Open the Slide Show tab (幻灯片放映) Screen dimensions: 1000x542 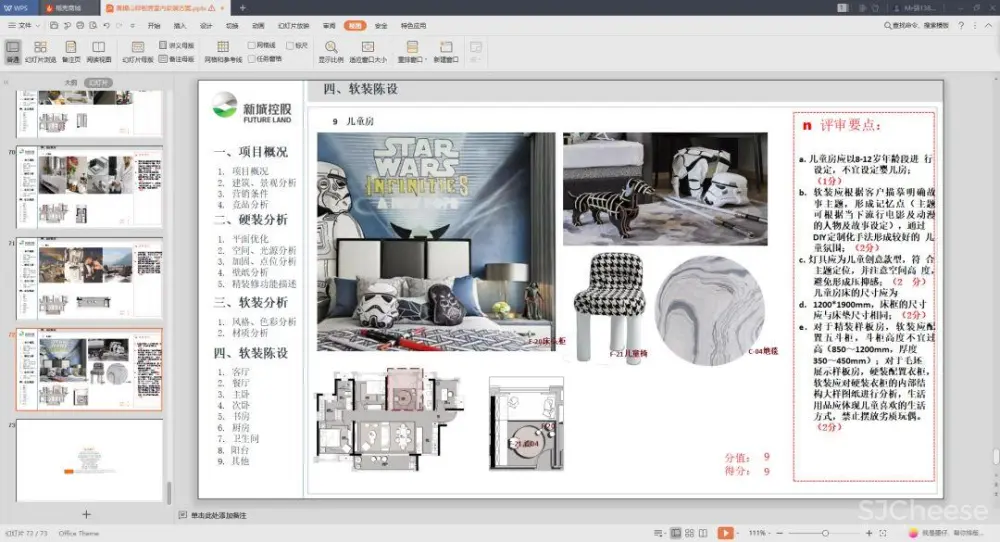tap(293, 25)
